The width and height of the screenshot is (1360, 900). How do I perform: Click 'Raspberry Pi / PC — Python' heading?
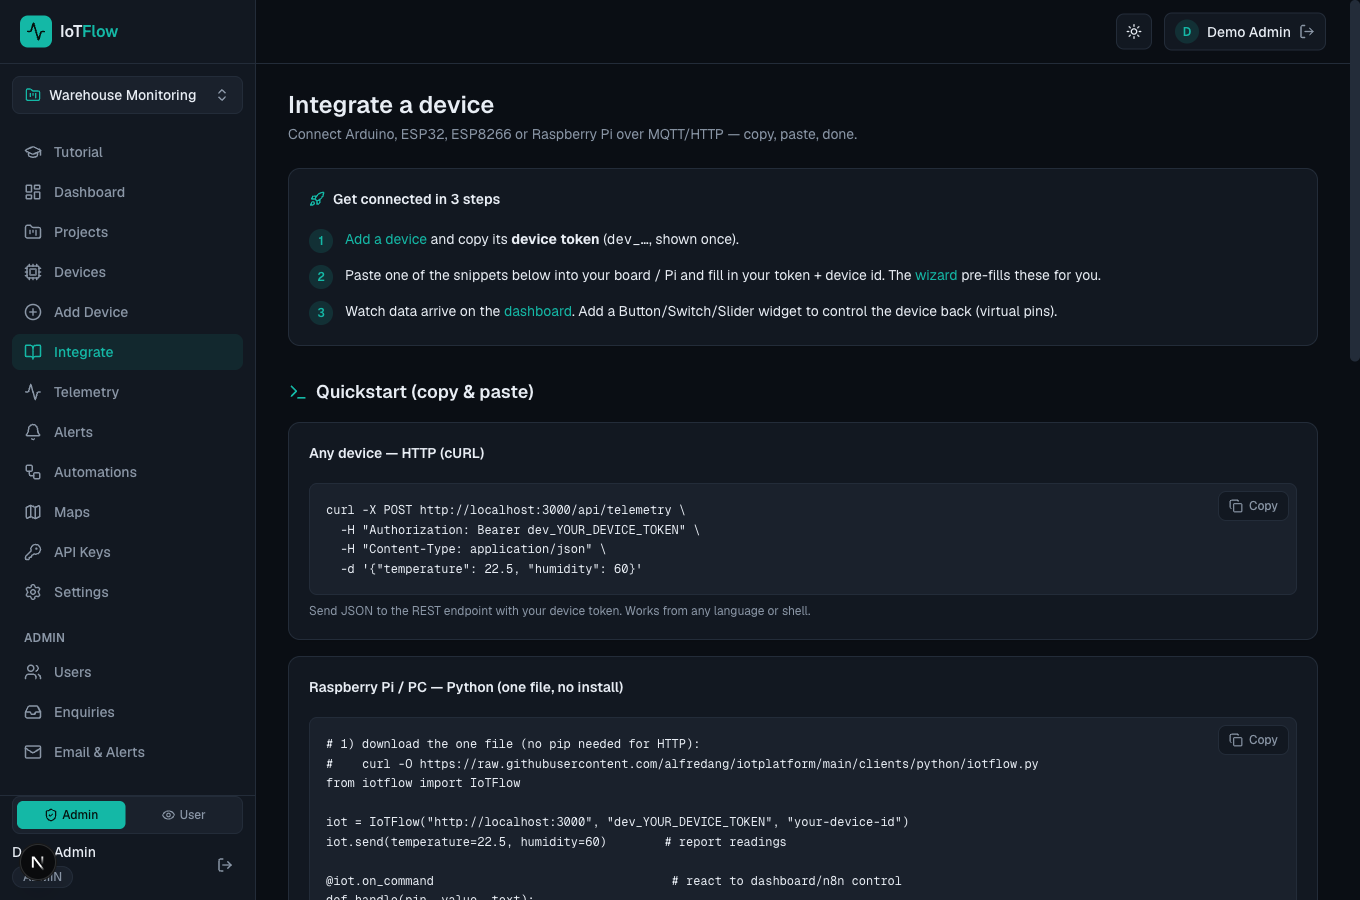coord(466,687)
